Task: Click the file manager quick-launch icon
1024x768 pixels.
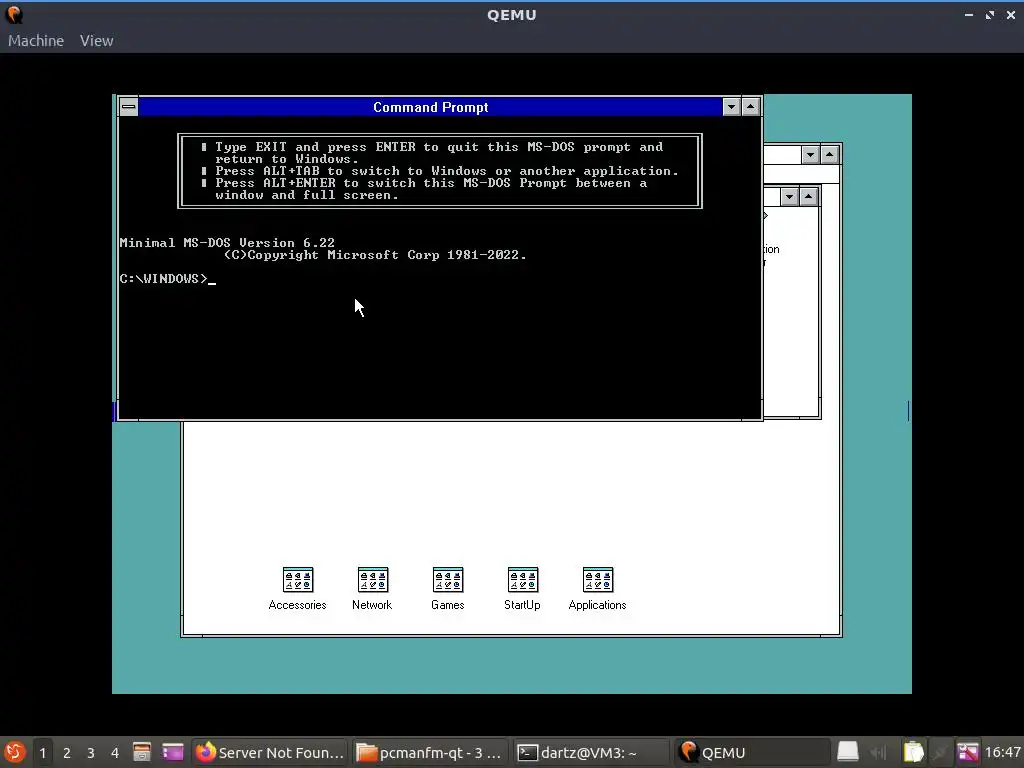Action: click(x=142, y=752)
